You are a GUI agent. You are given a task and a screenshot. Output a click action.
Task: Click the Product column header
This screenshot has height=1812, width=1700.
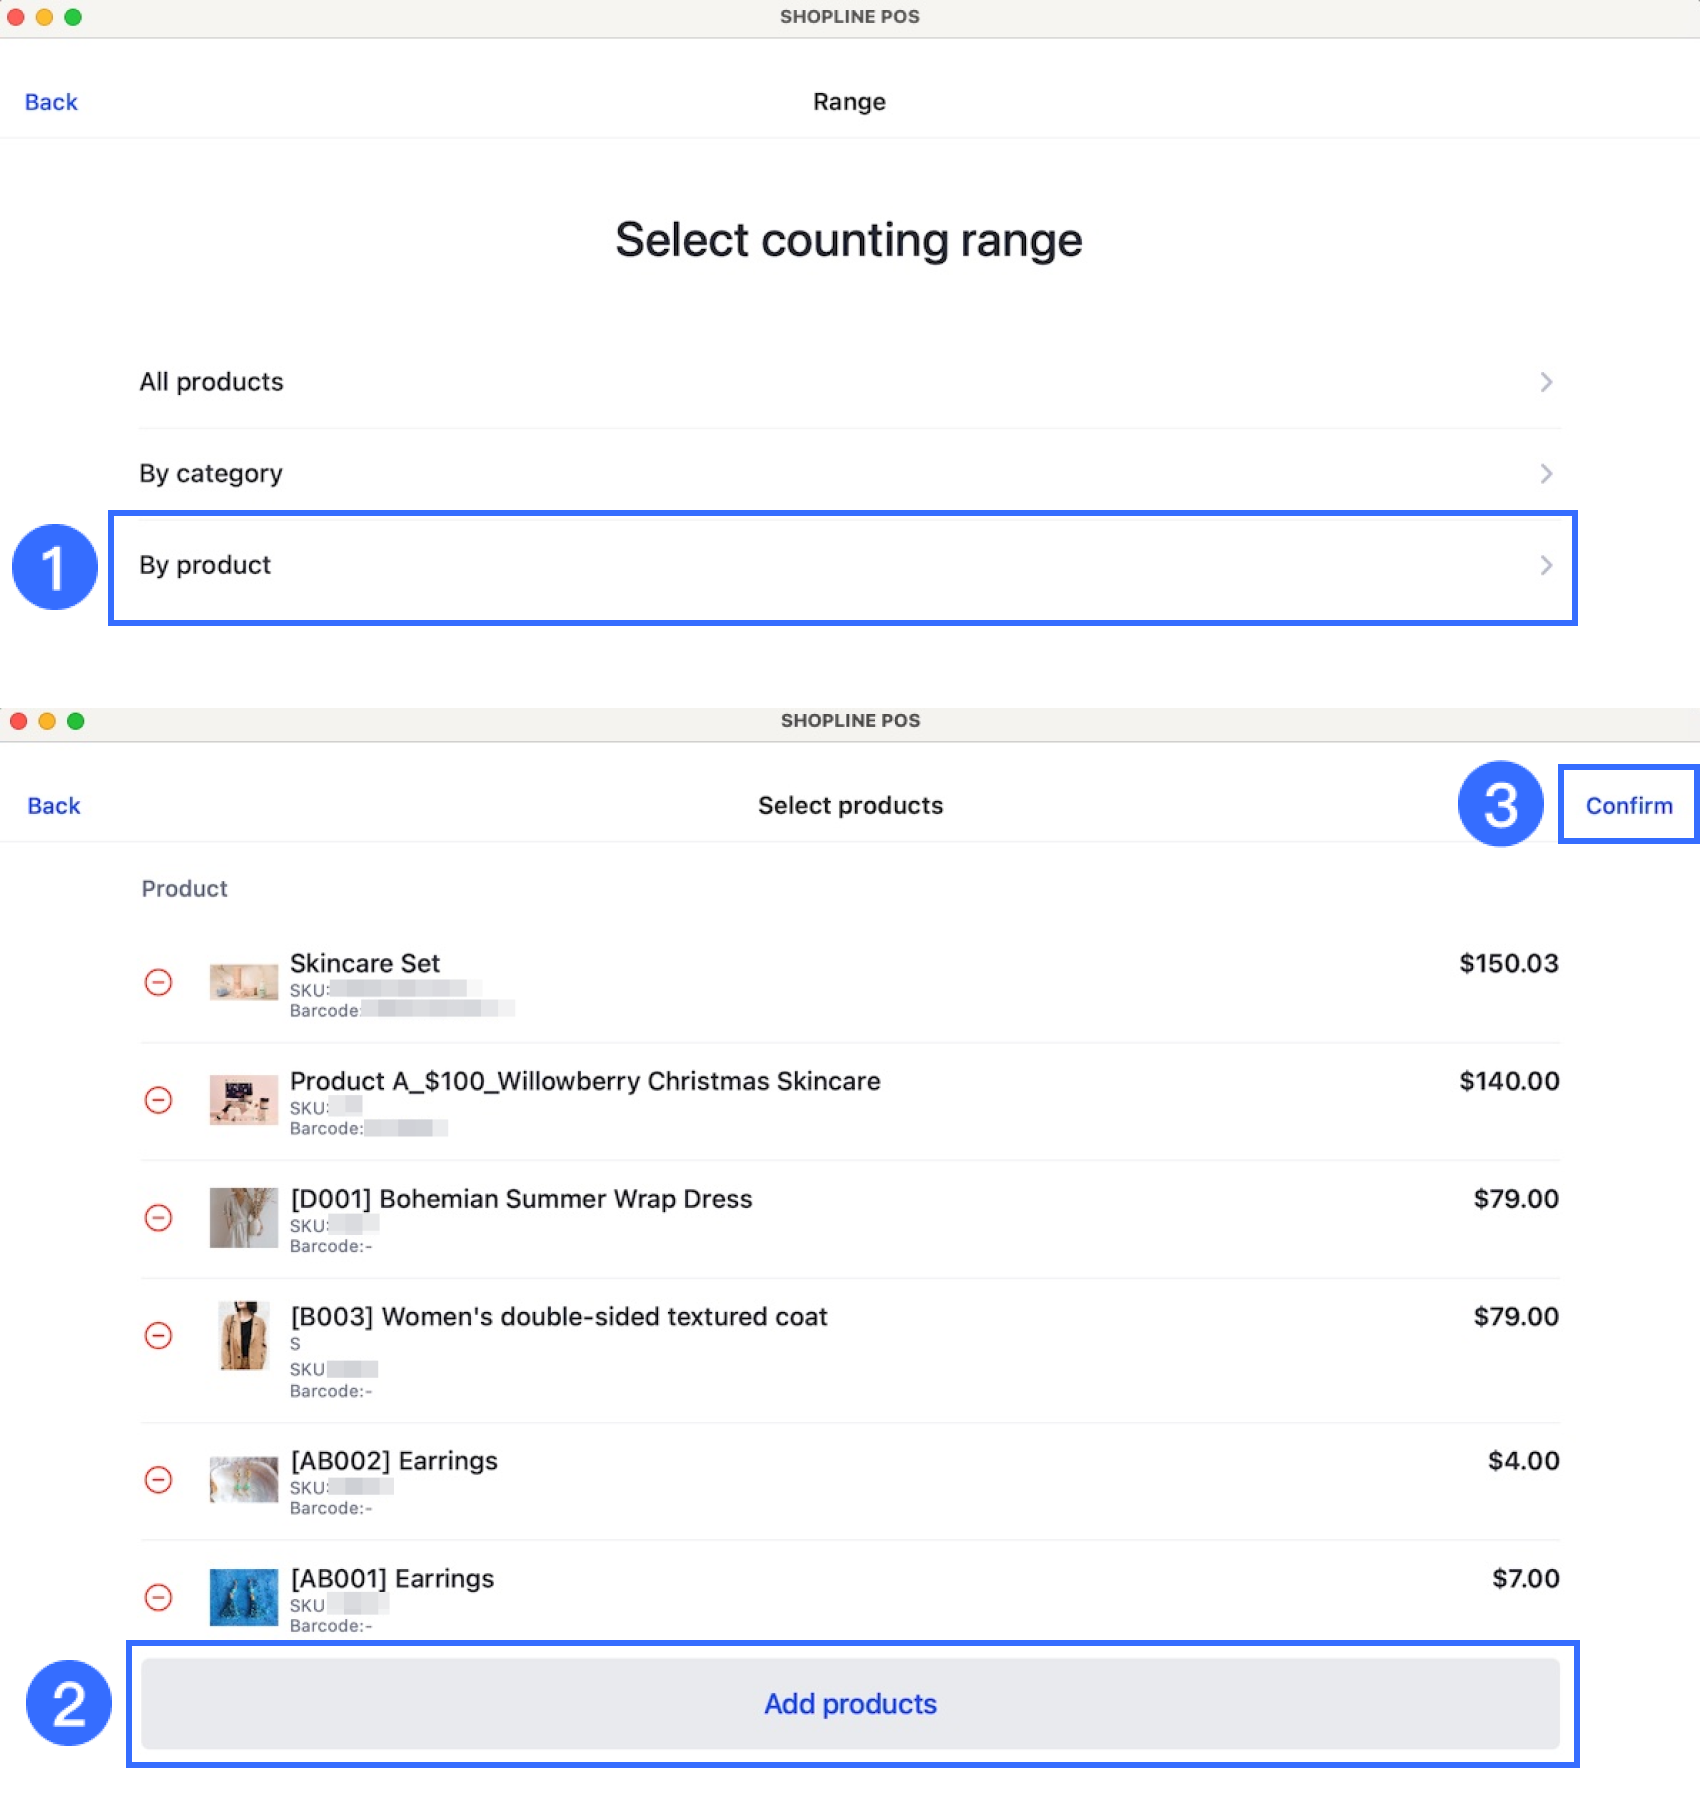pyautogui.click(x=185, y=889)
